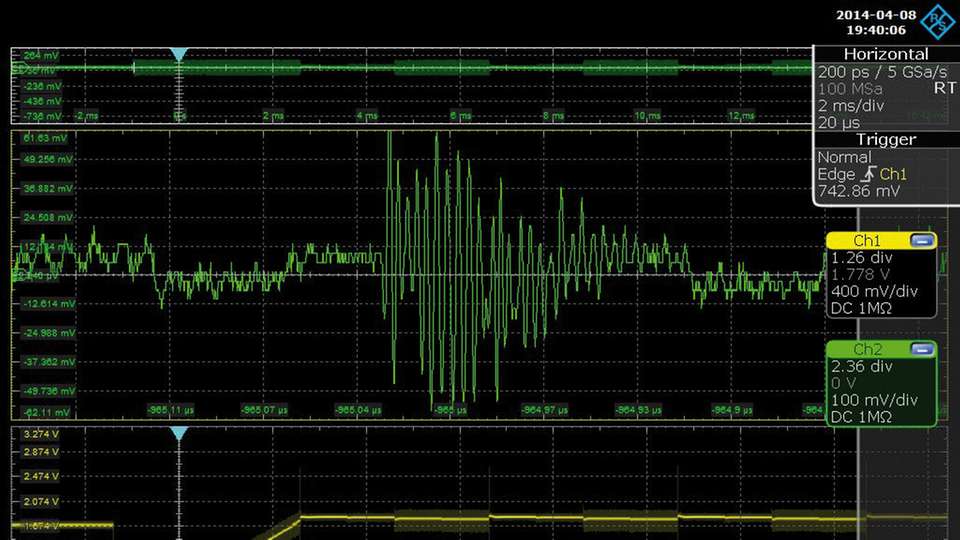The image size is (960, 540).
Task: Click the 0 V offset in Ch2
Action: tap(843, 384)
